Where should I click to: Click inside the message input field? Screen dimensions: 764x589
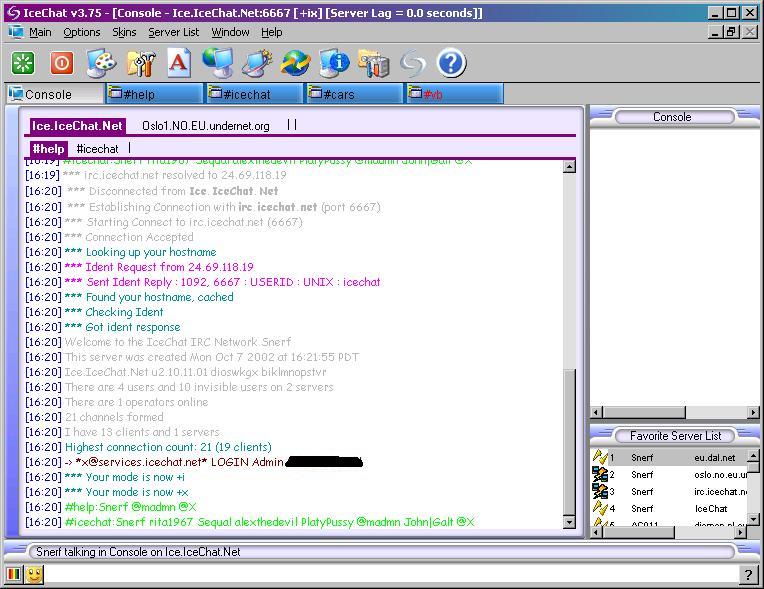pyautogui.click(x=391, y=575)
